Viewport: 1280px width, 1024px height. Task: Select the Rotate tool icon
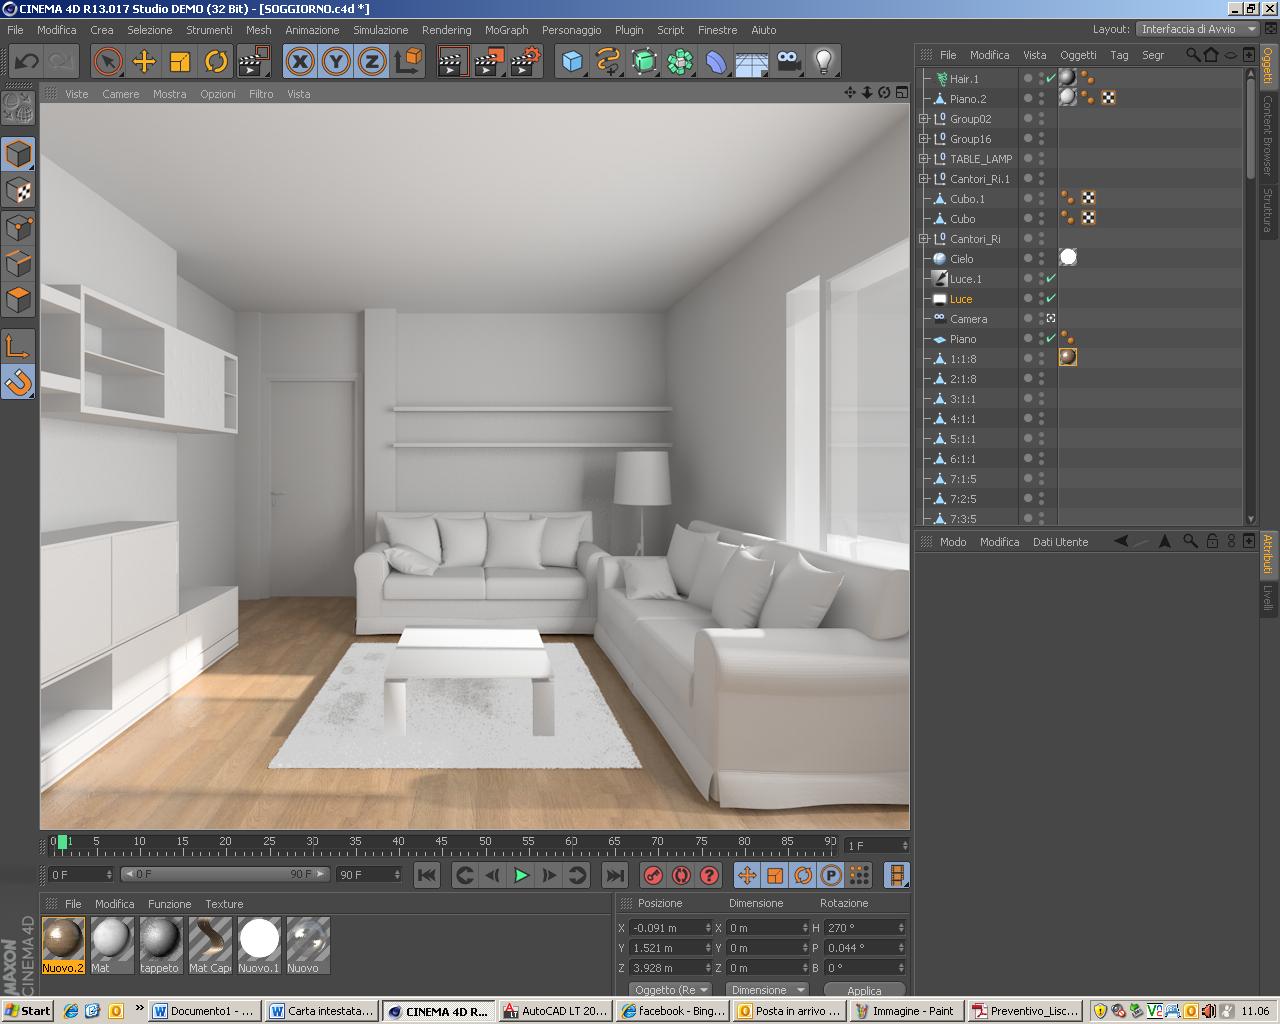click(216, 62)
